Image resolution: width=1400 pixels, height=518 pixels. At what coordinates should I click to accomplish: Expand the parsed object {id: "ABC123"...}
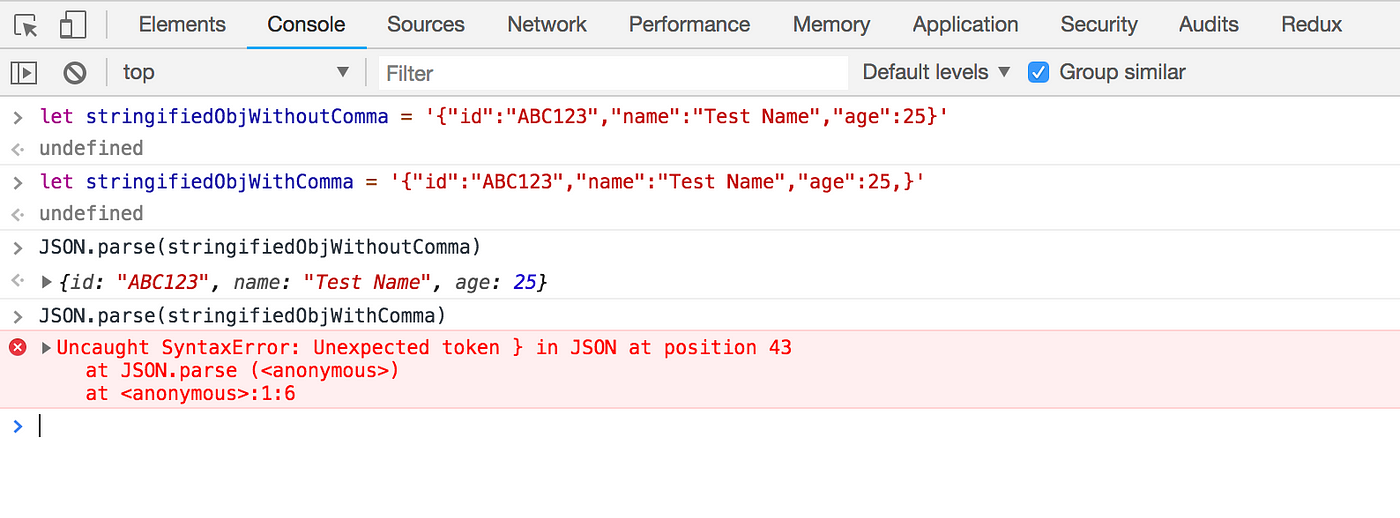tap(46, 283)
